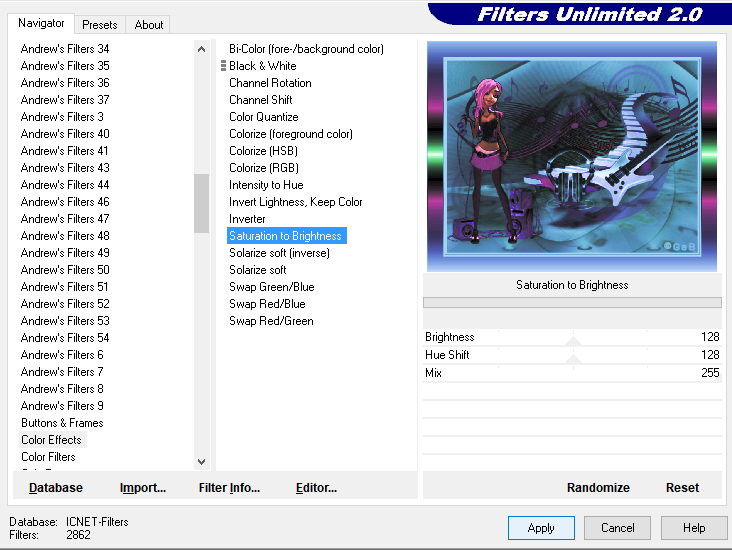Image resolution: width=732 pixels, height=550 pixels.
Task: Select Andrew's Filters 34 category
Action: (65, 49)
